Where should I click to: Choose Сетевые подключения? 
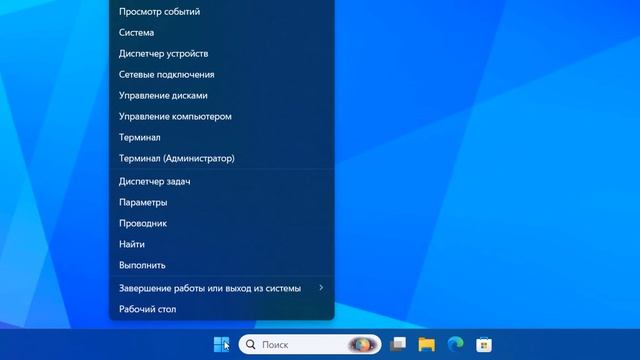222,75
